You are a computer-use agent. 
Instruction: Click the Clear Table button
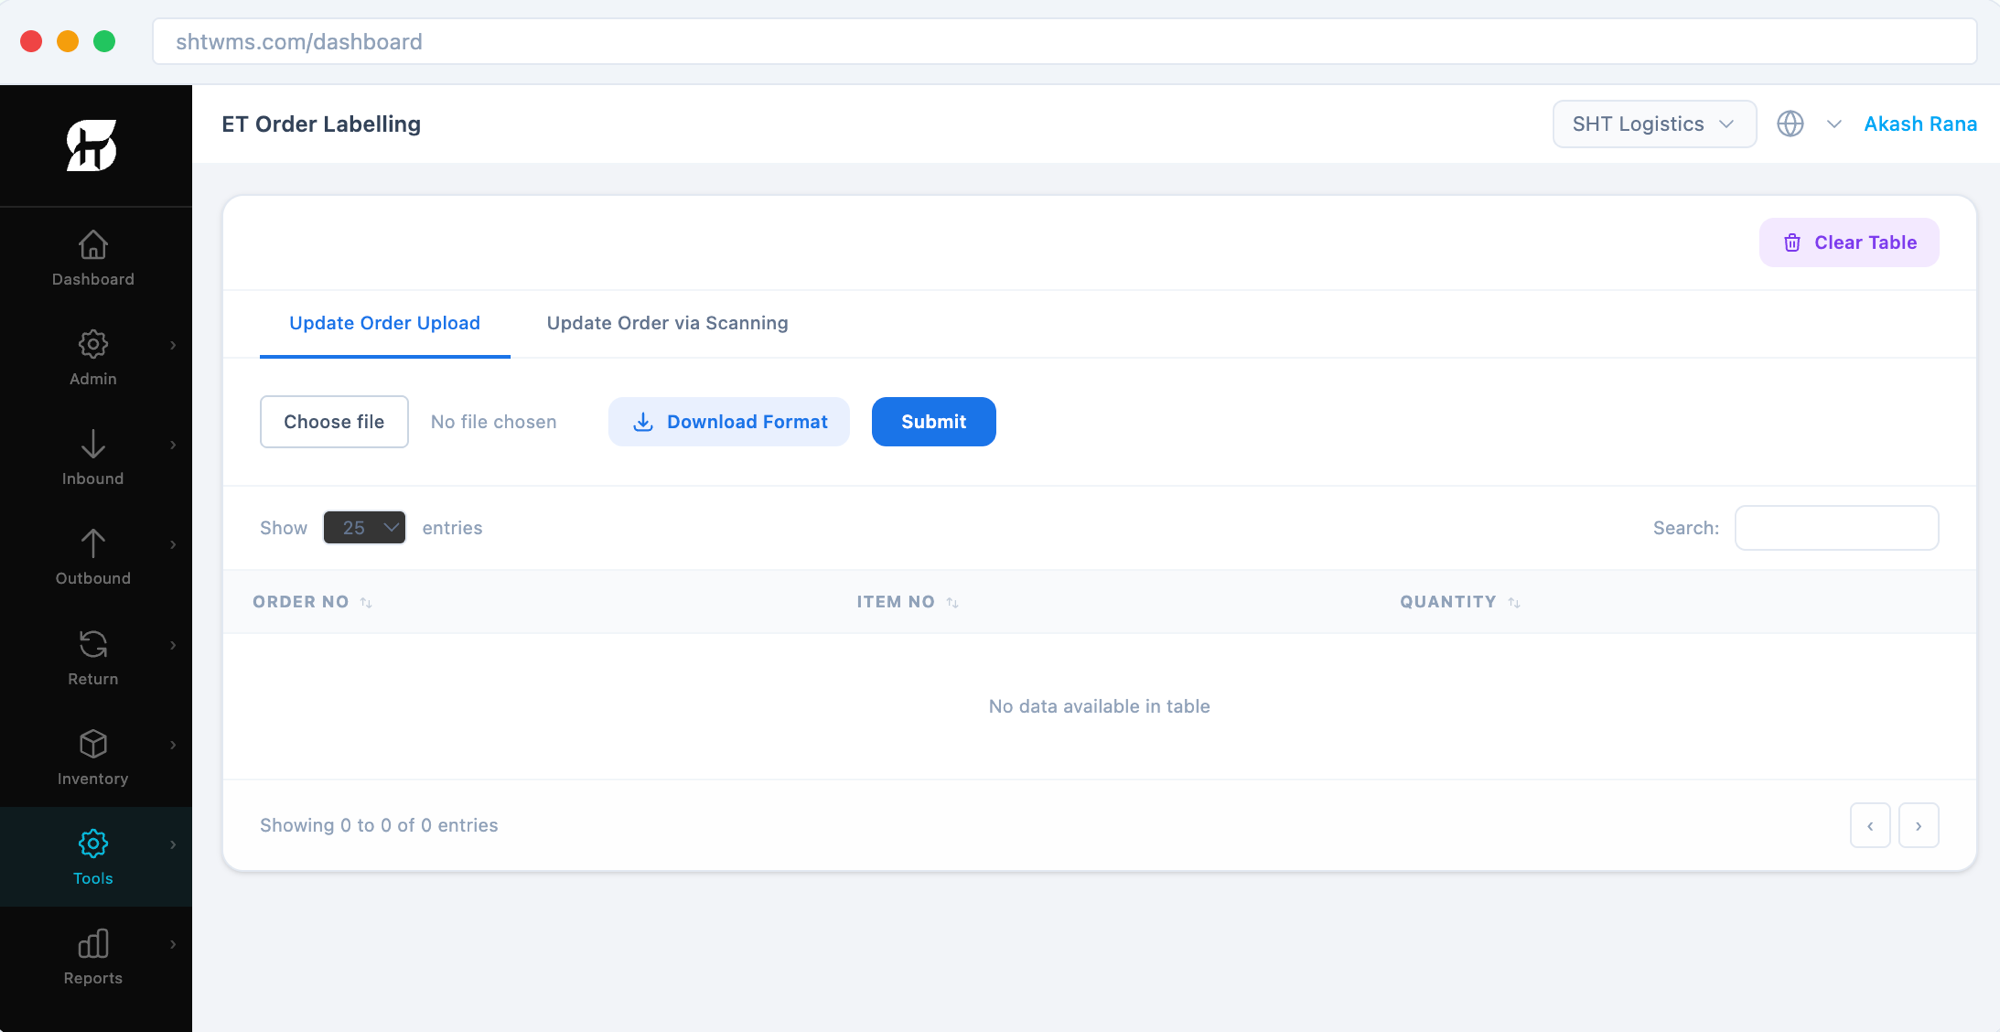tap(1849, 243)
